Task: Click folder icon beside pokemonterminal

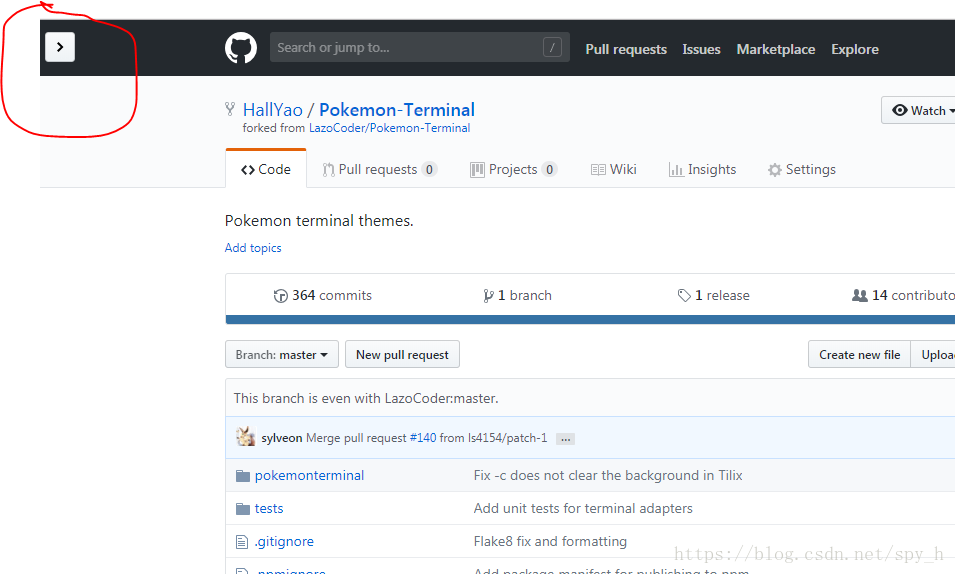Action: (x=243, y=476)
